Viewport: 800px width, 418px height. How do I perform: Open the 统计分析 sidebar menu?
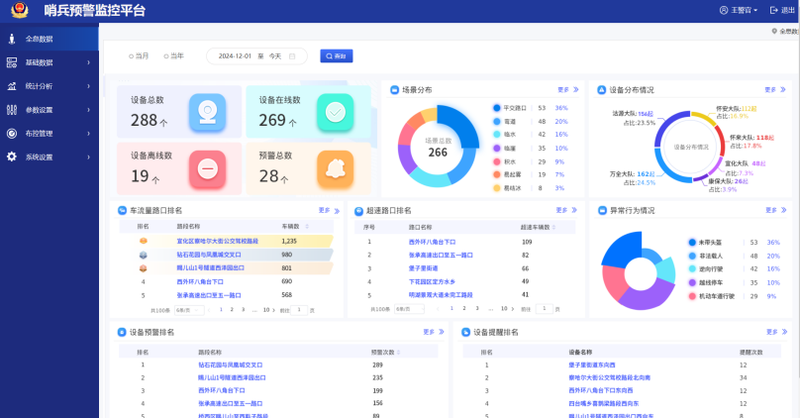pos(49,86)
